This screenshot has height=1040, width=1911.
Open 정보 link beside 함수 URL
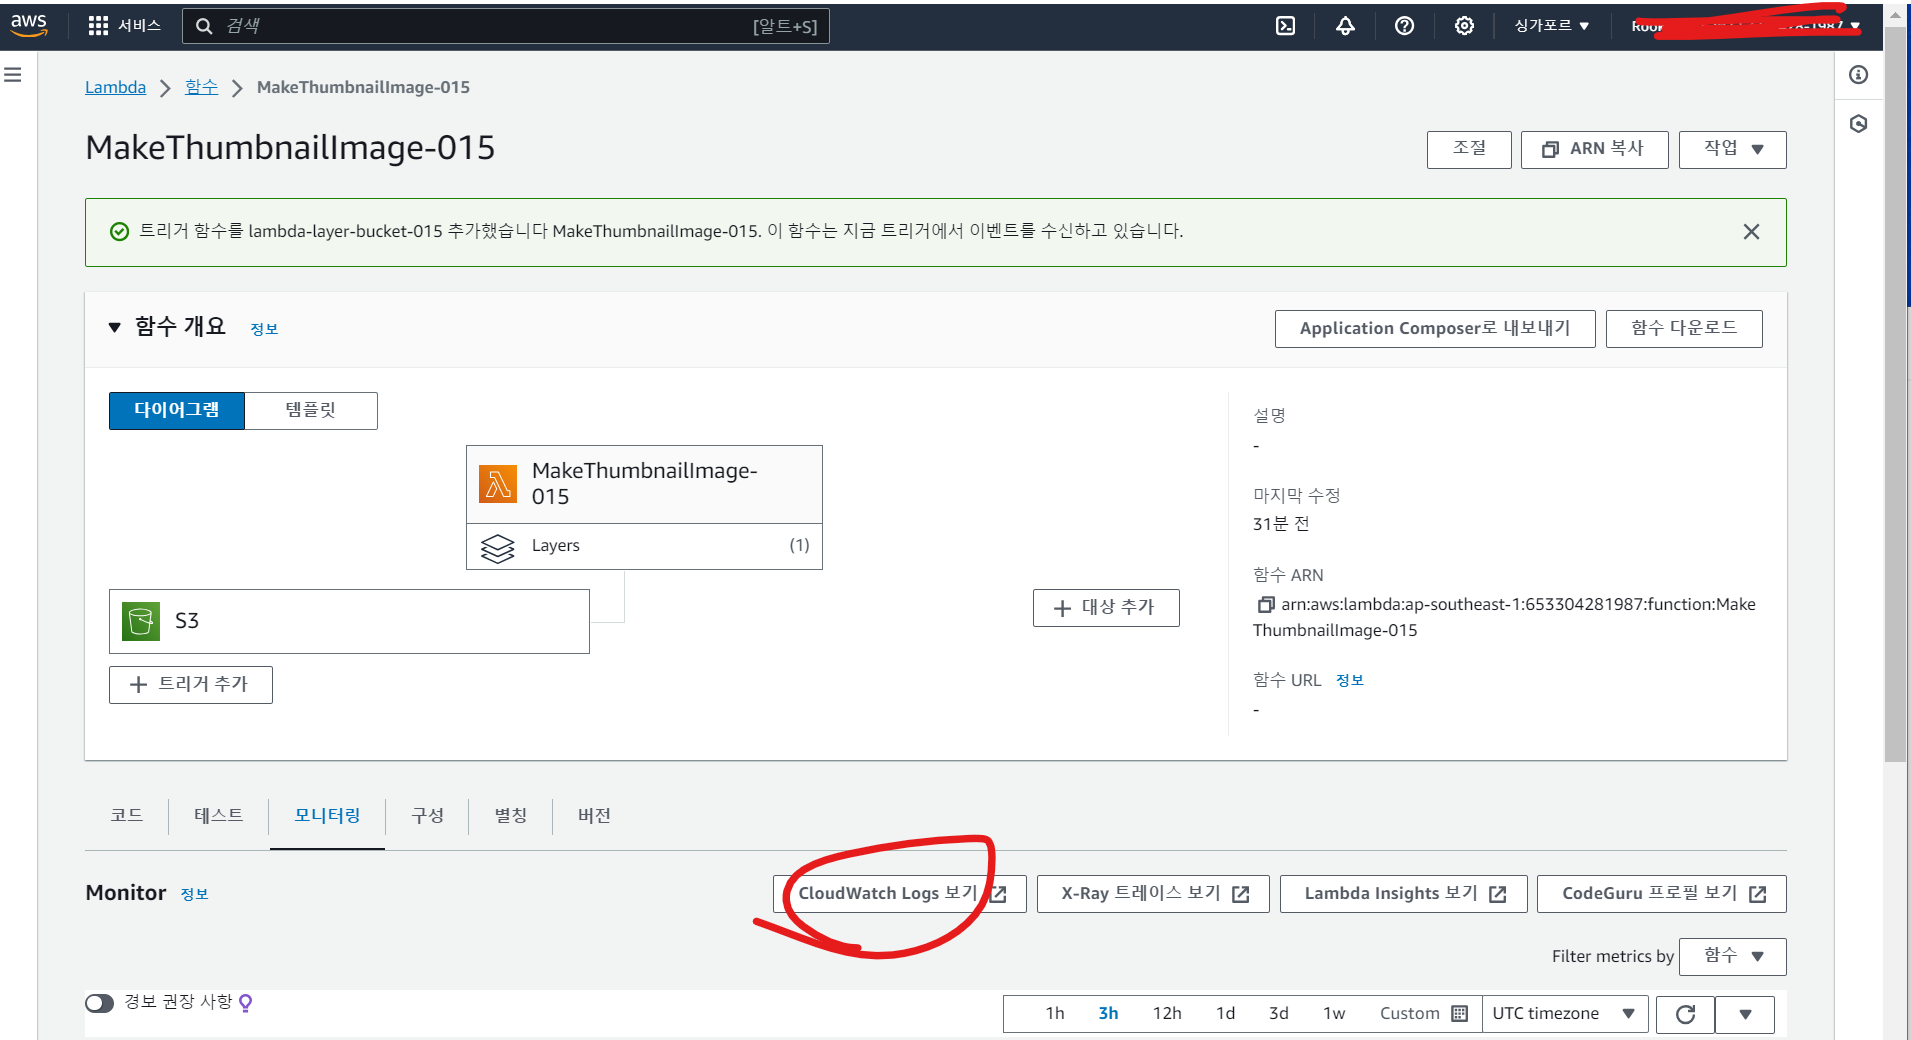1350,681
